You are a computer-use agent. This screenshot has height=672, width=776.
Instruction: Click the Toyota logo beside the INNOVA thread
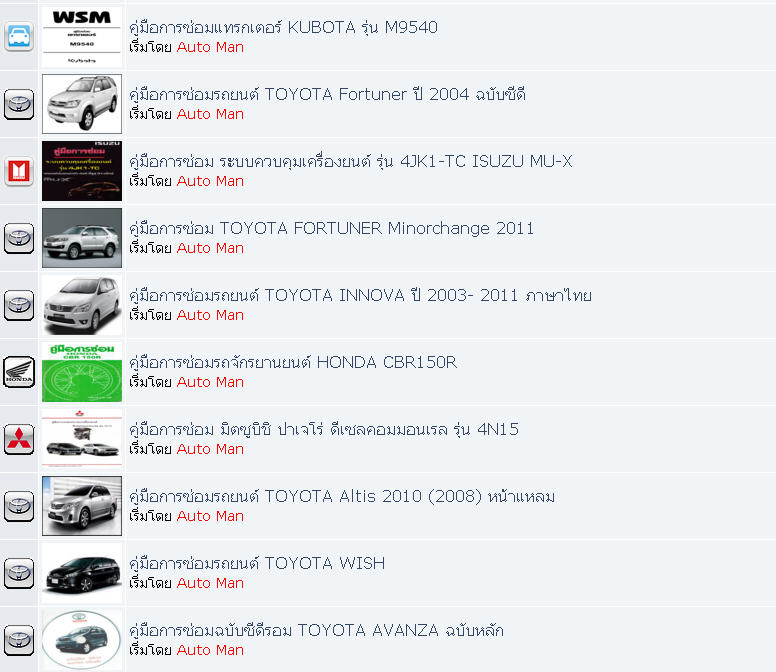(x=19, y=305)
